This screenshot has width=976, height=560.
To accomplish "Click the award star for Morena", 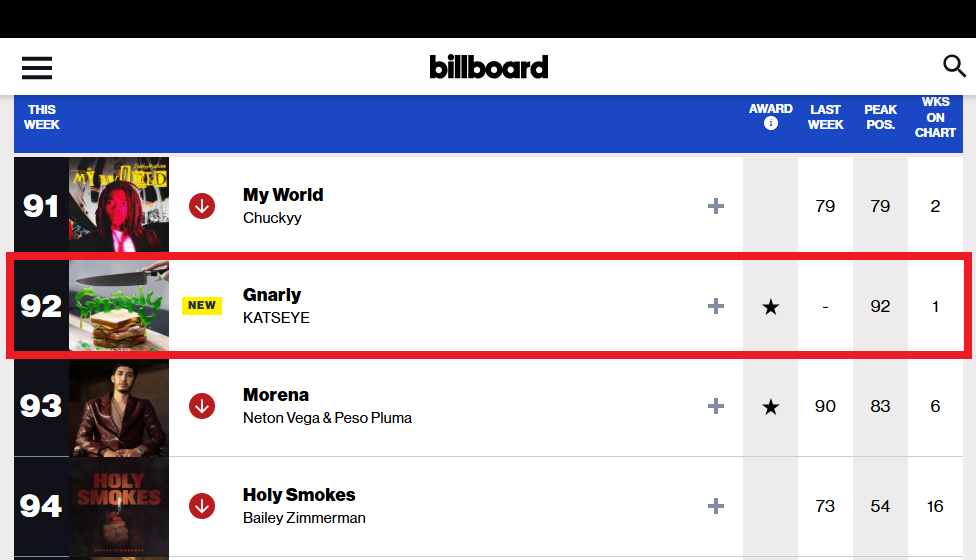I will [771, 406].
